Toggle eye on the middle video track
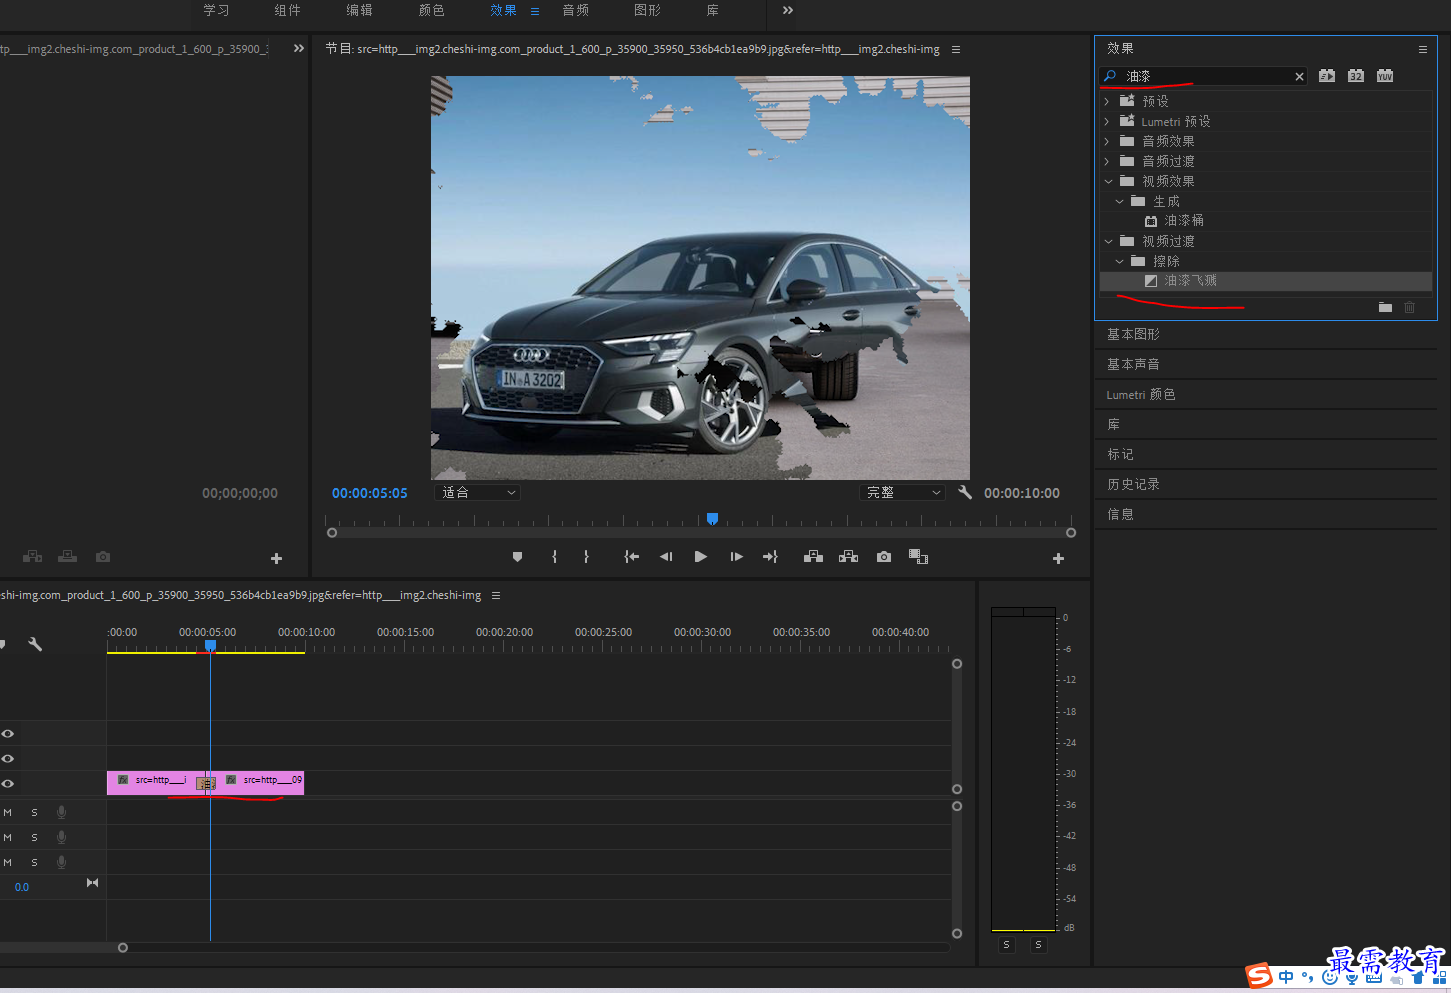Viewport: 1451px width, 993px height. coord(8,758)
